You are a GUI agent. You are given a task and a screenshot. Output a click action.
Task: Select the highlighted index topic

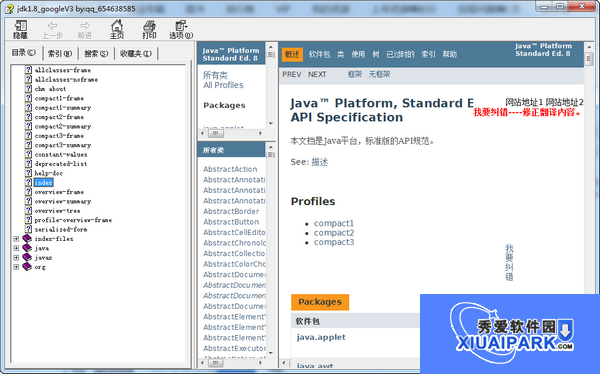point(43,183)
